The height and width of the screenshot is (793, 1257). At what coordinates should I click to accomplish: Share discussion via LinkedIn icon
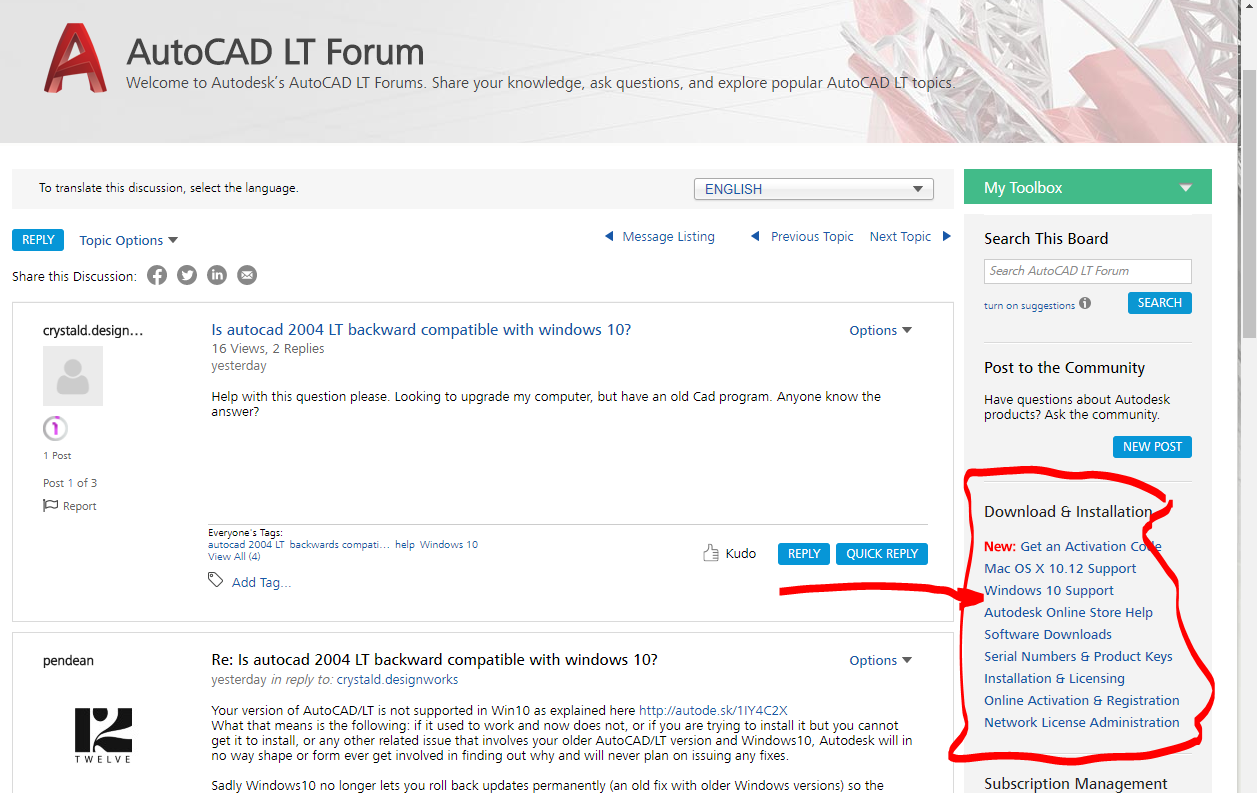coord(217,275)
